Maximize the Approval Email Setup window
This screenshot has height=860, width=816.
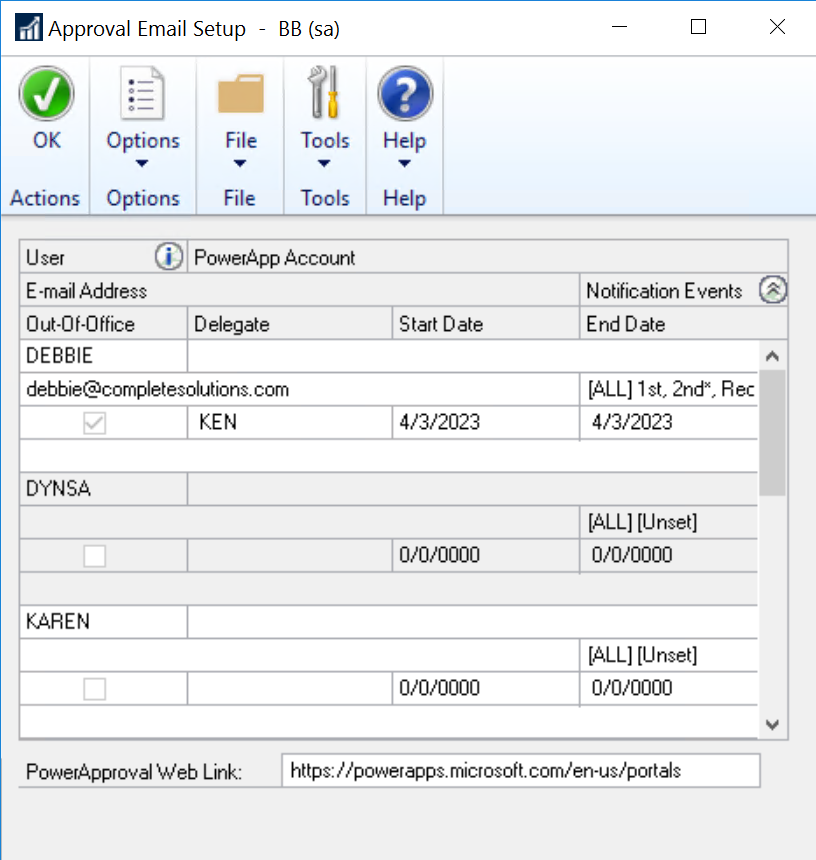[698, 26]
